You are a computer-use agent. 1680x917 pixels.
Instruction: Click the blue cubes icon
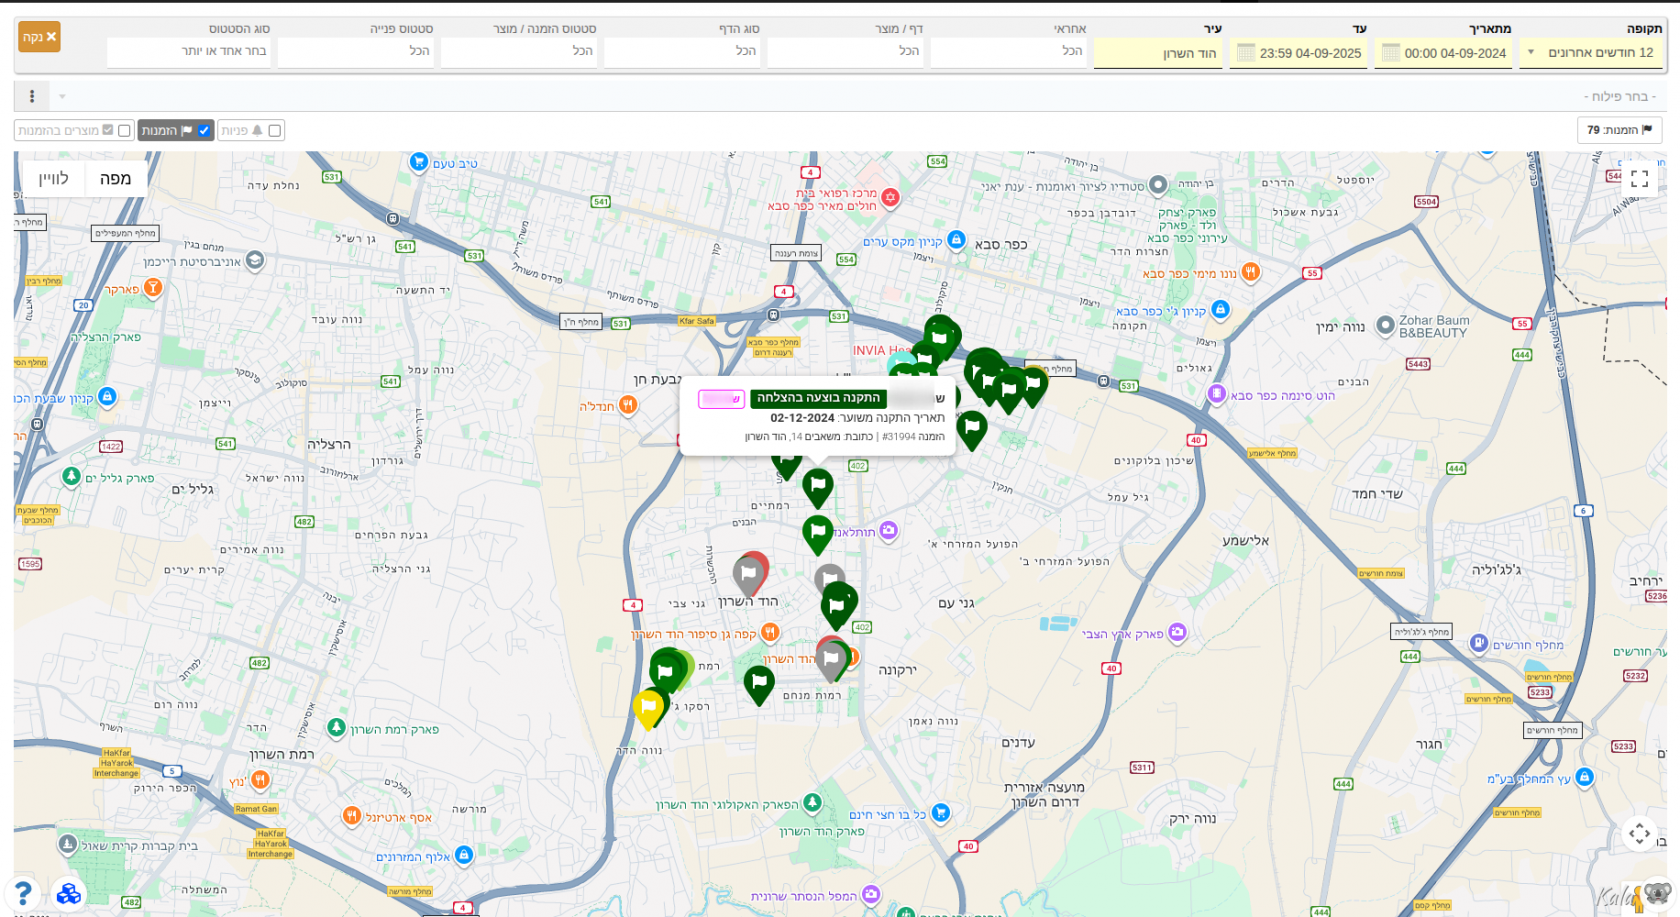(68, 893)
